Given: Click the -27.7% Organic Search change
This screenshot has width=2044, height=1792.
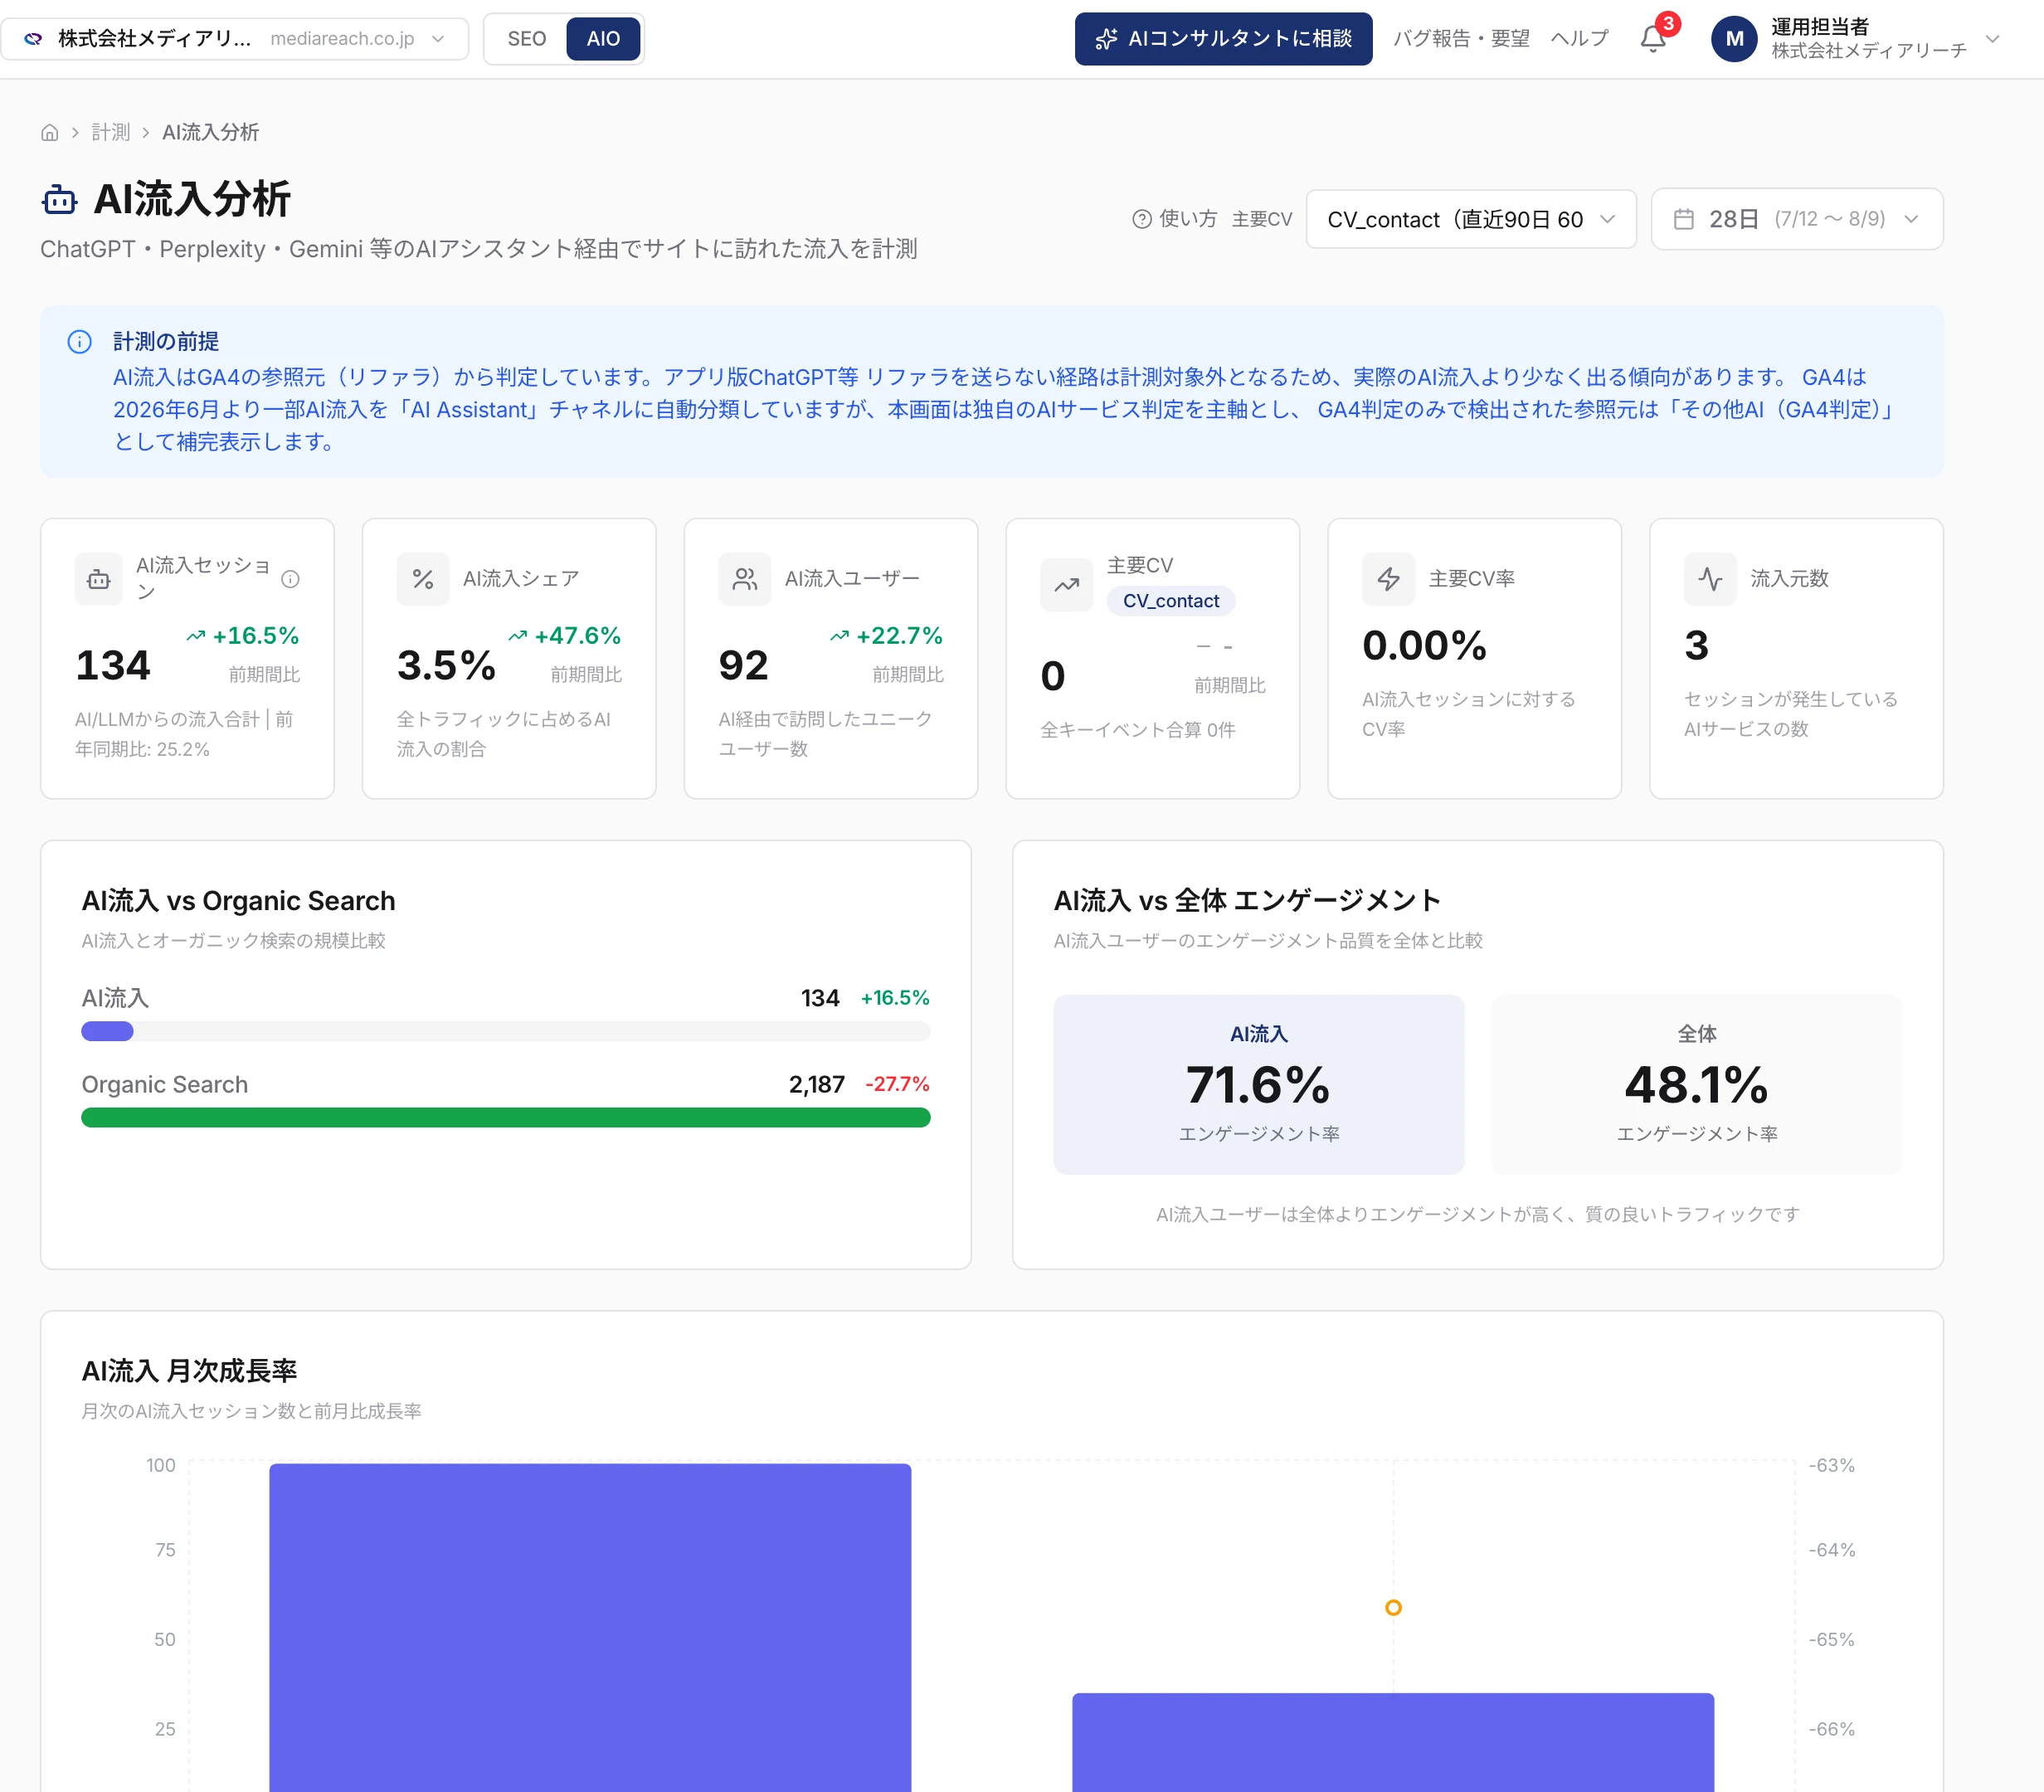Looking at the screenshot, I should click(898, 1084).
